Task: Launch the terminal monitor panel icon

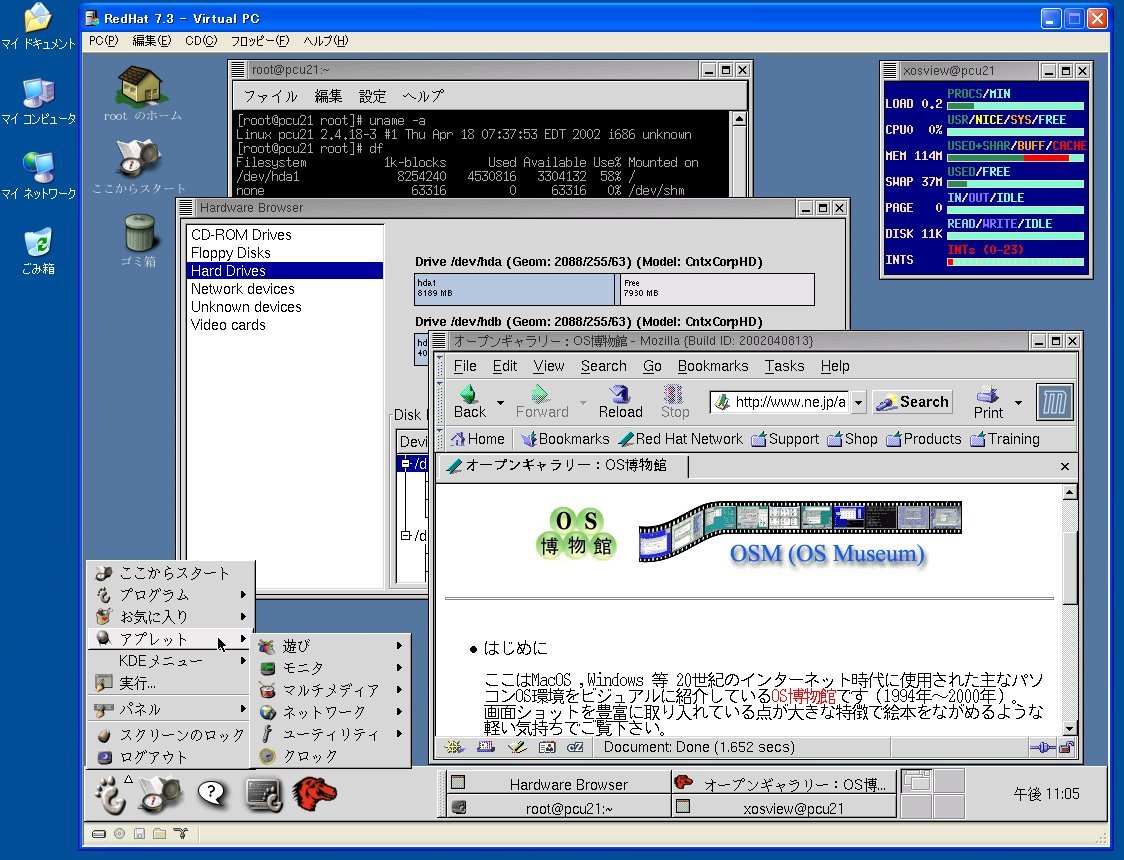Action: pyautogui.click(x=264, y=794)
